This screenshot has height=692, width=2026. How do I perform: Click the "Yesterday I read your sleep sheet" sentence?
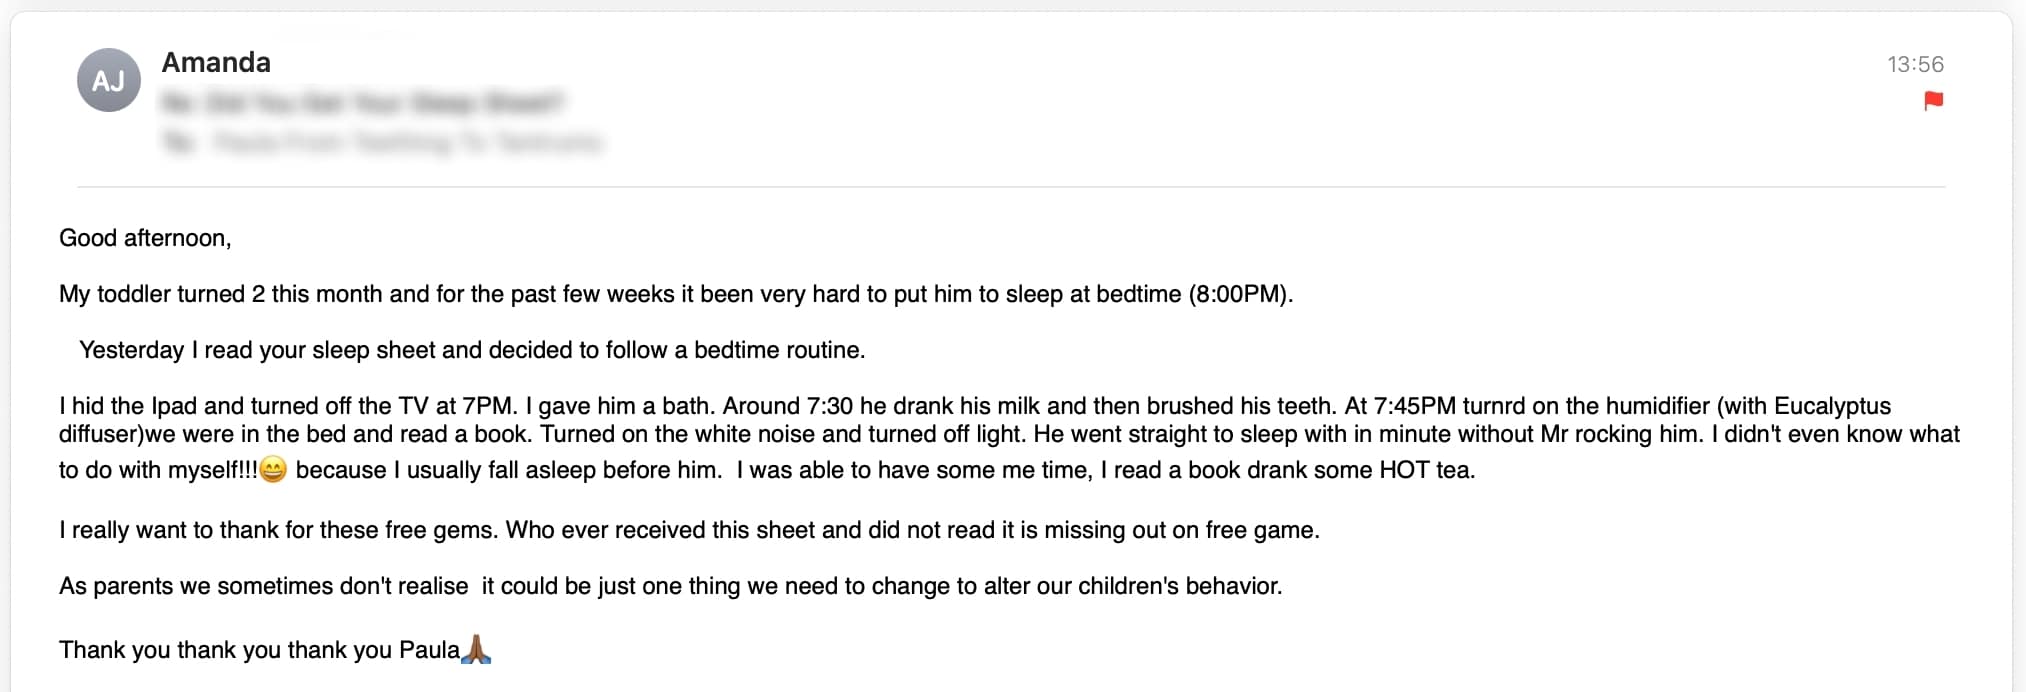472,350
